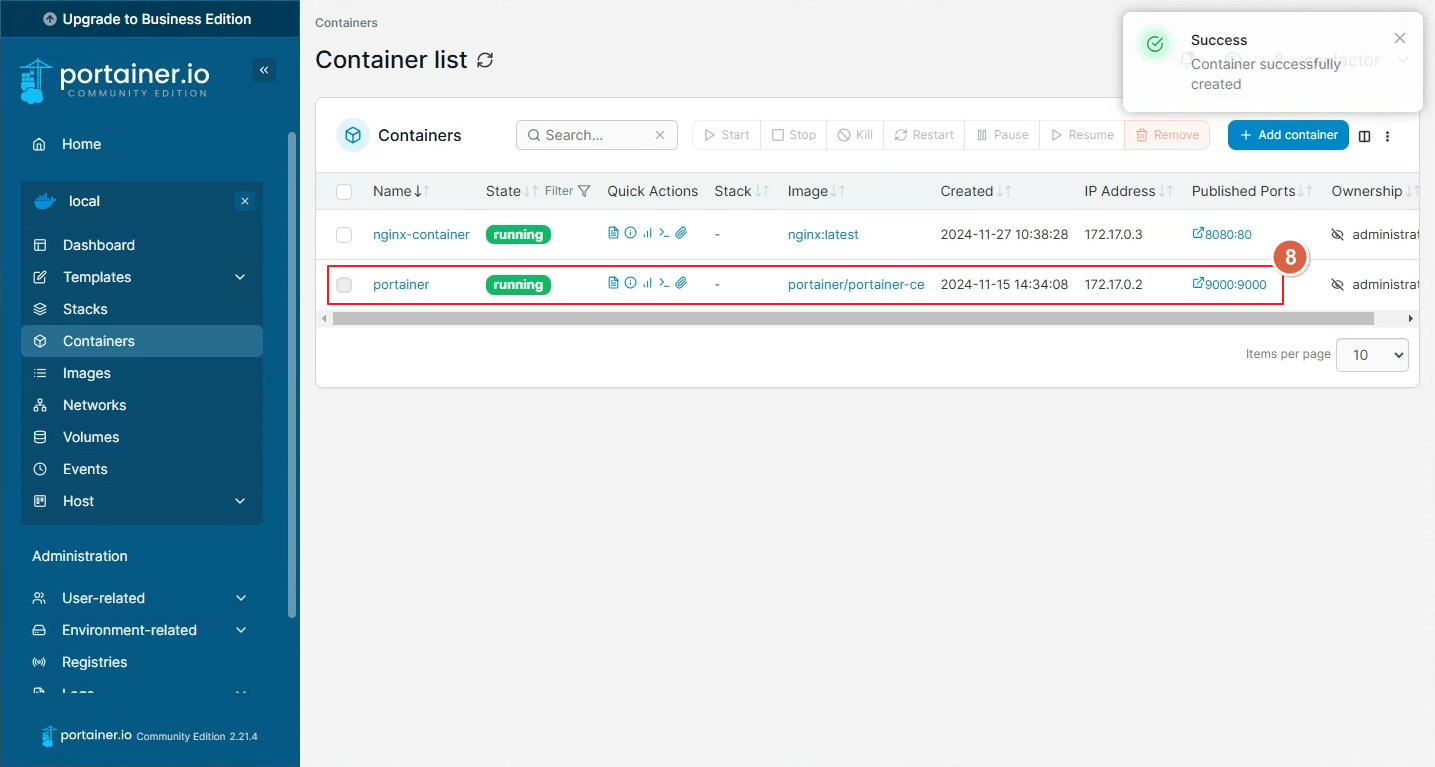Open exec console for nginx-container
Image resolution: width=1435 pixels, height=767 pixels.
[x=664, y=233]
